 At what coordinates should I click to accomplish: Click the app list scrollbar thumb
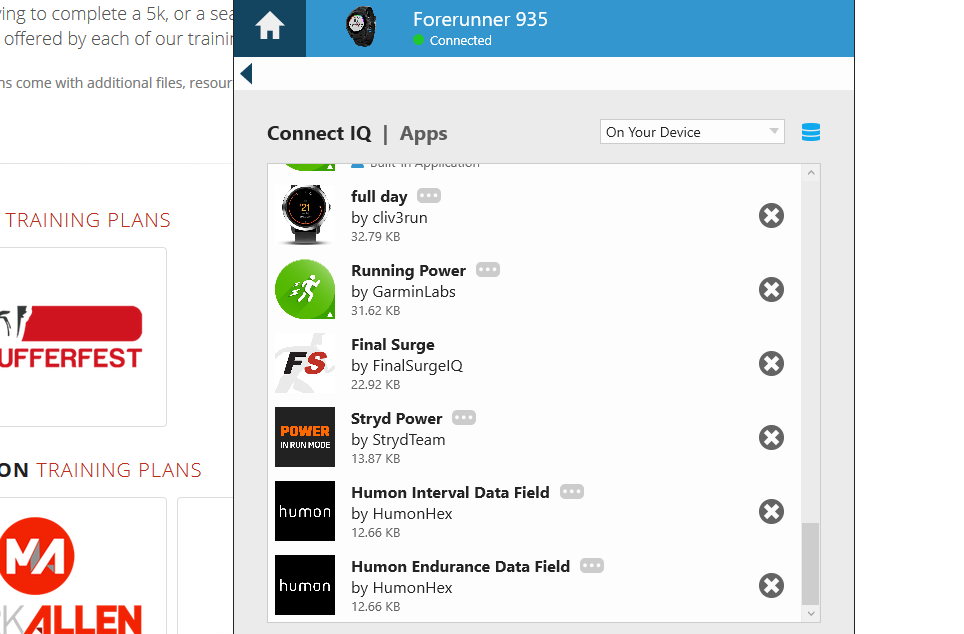(x=811, y=564)
